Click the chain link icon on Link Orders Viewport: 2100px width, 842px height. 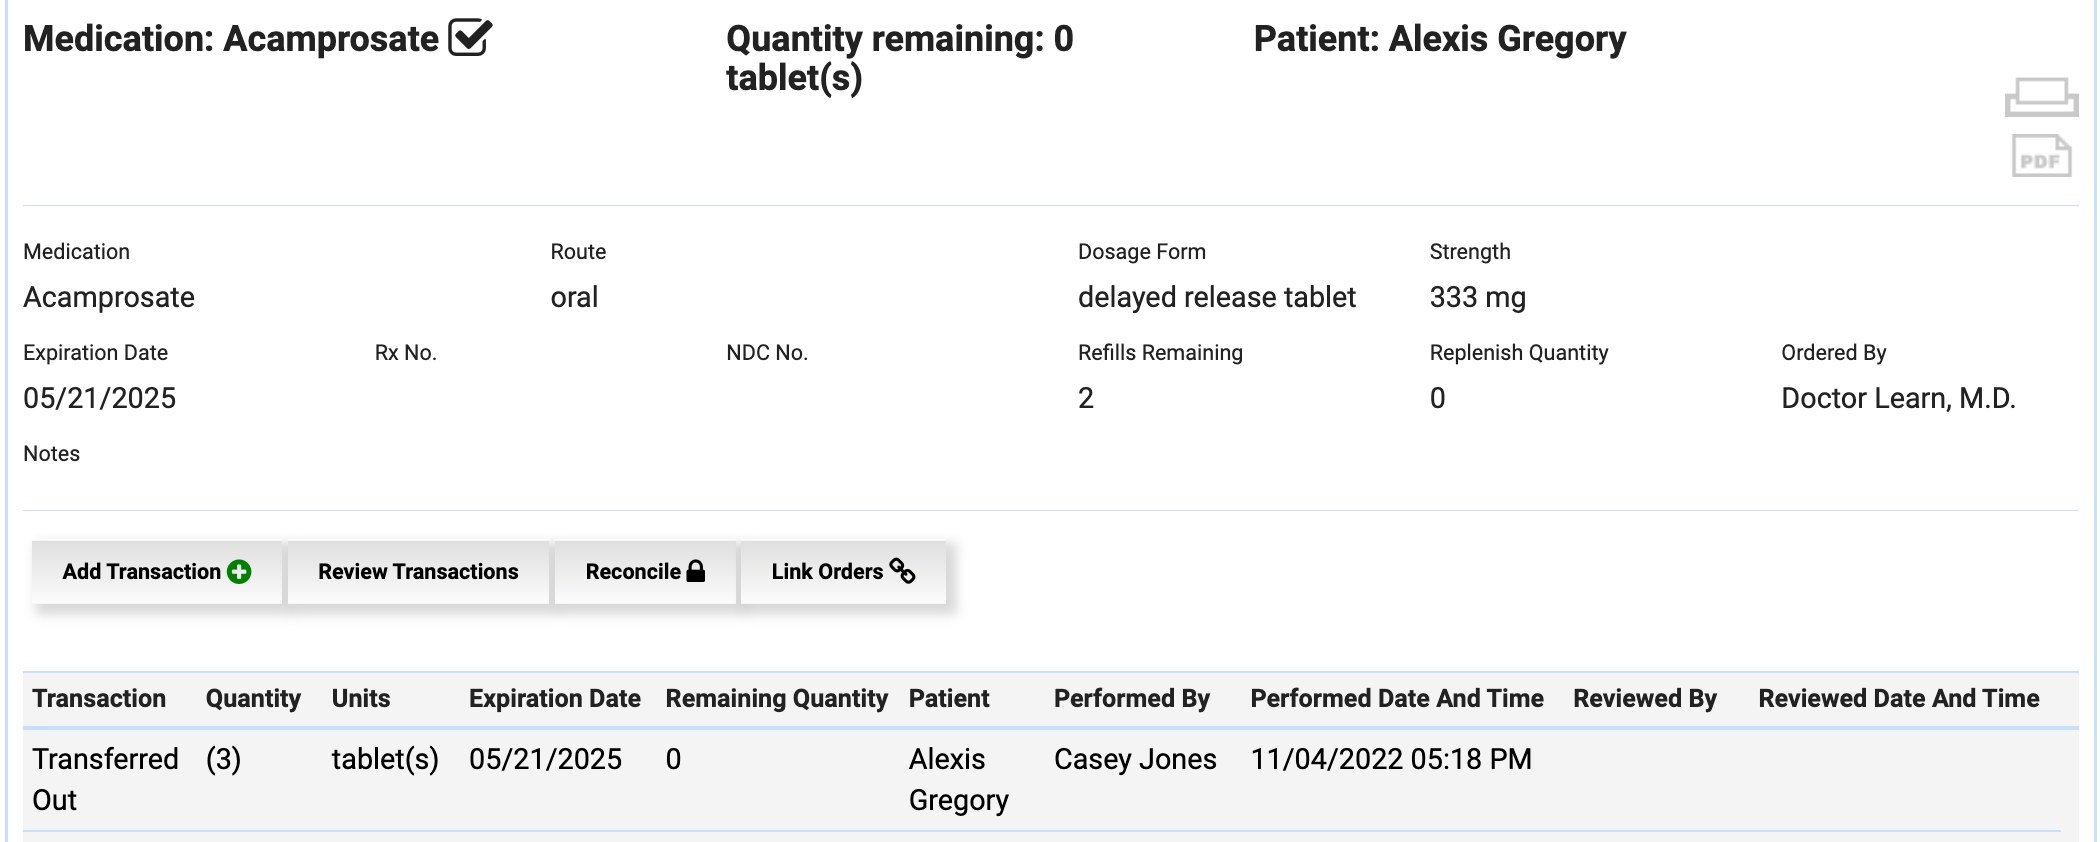coord(902,571)
